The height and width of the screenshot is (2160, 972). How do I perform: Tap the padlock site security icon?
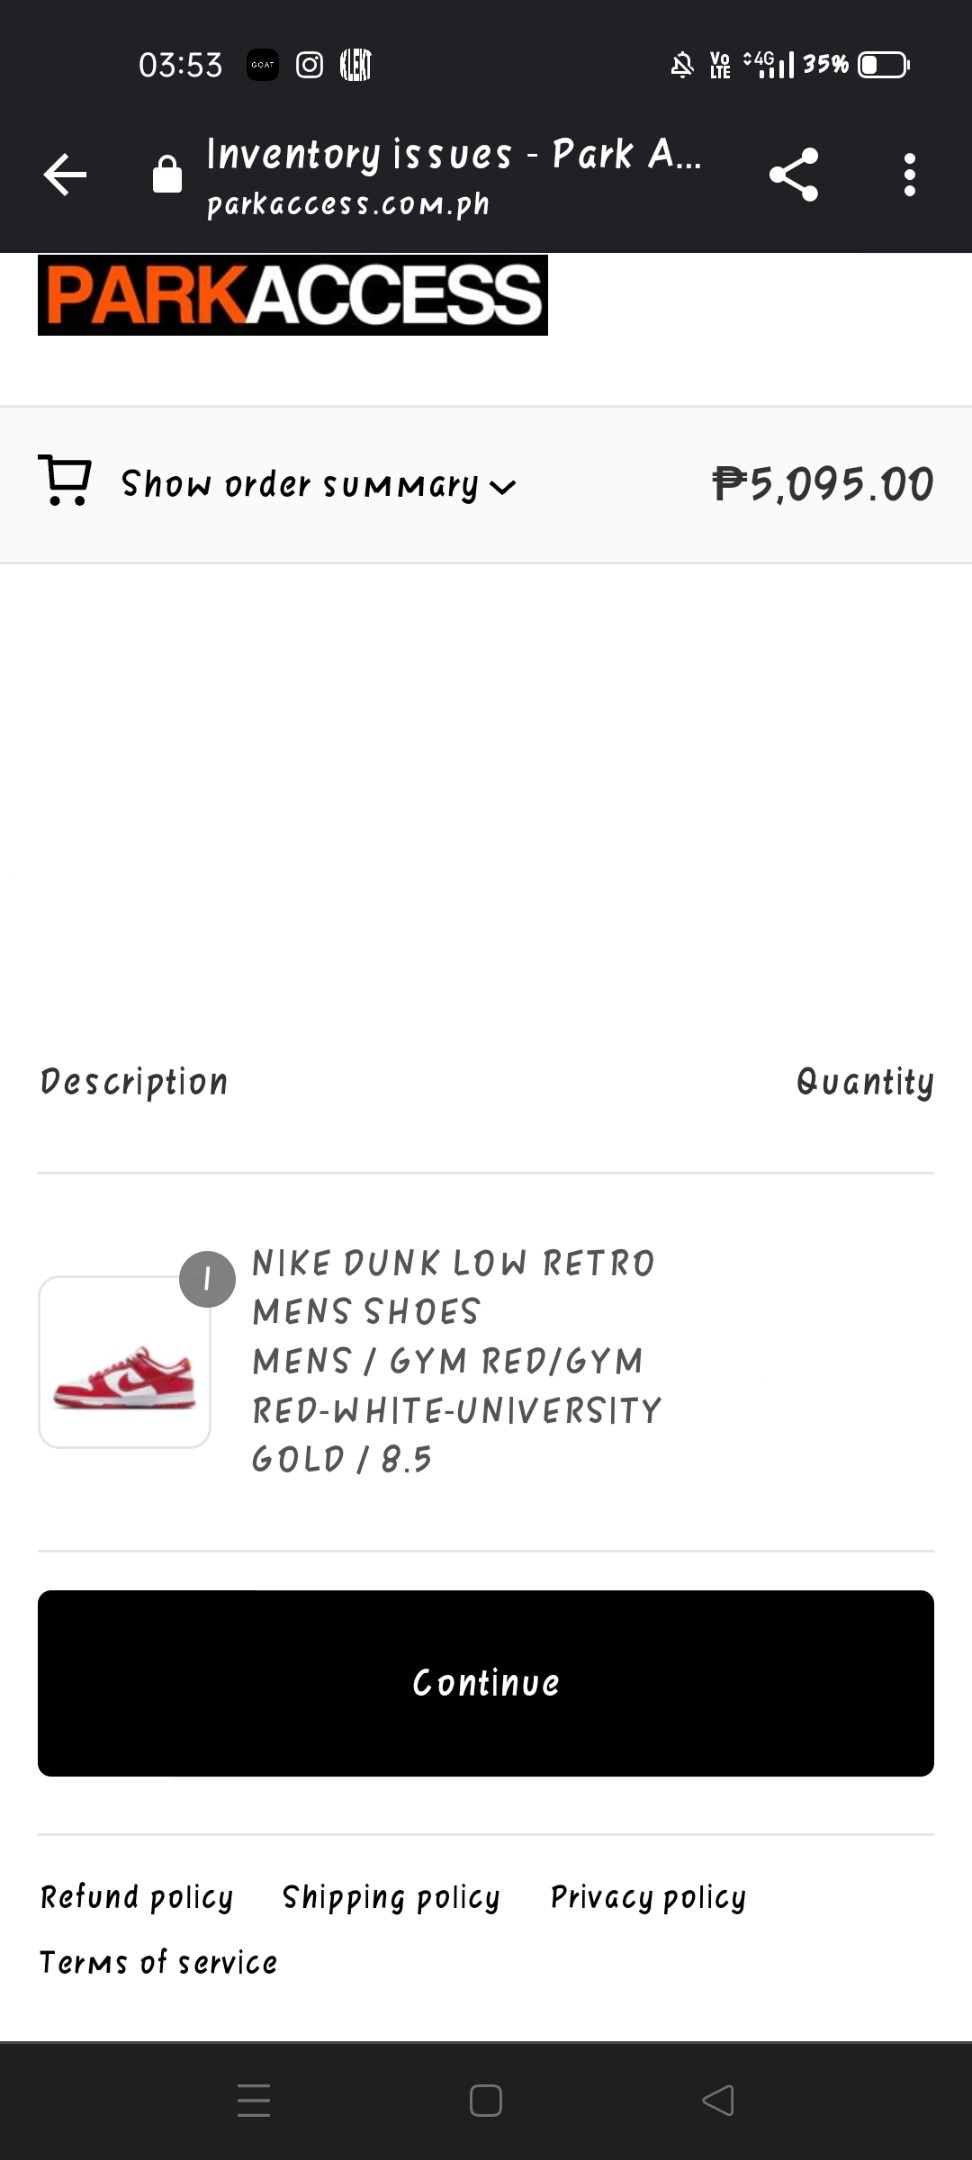pyautogui.click(x=167, y=175)
